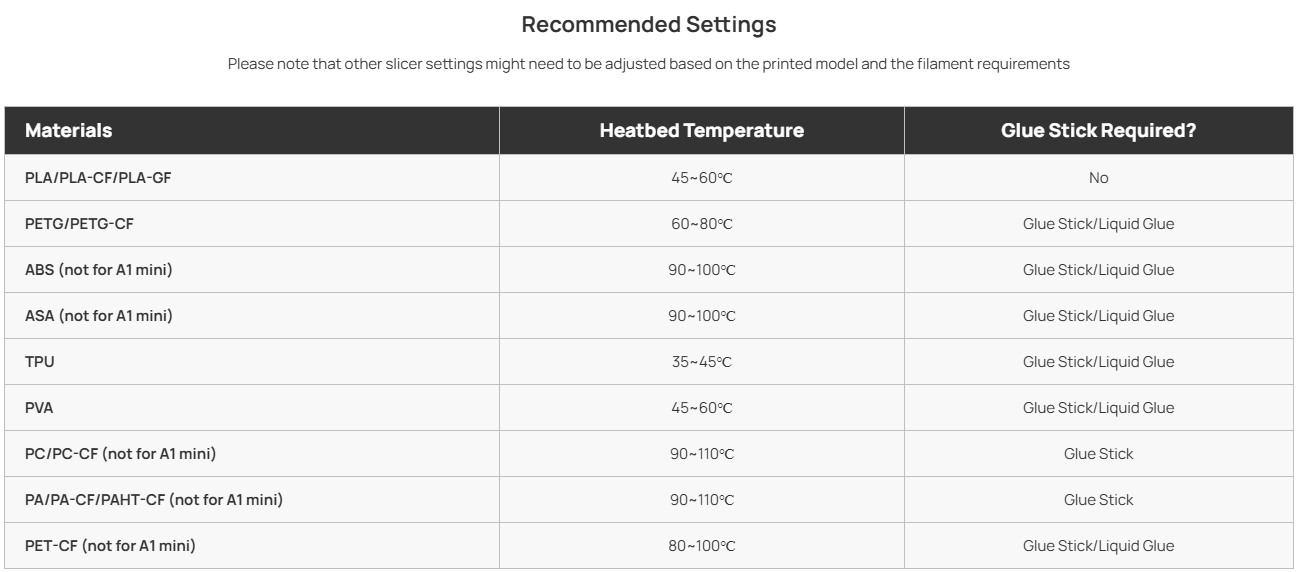Viewport: 1299px width, 572px height.
Task: Click the PLA row's "No" glue cell
Action: (x=1099, y=178)
